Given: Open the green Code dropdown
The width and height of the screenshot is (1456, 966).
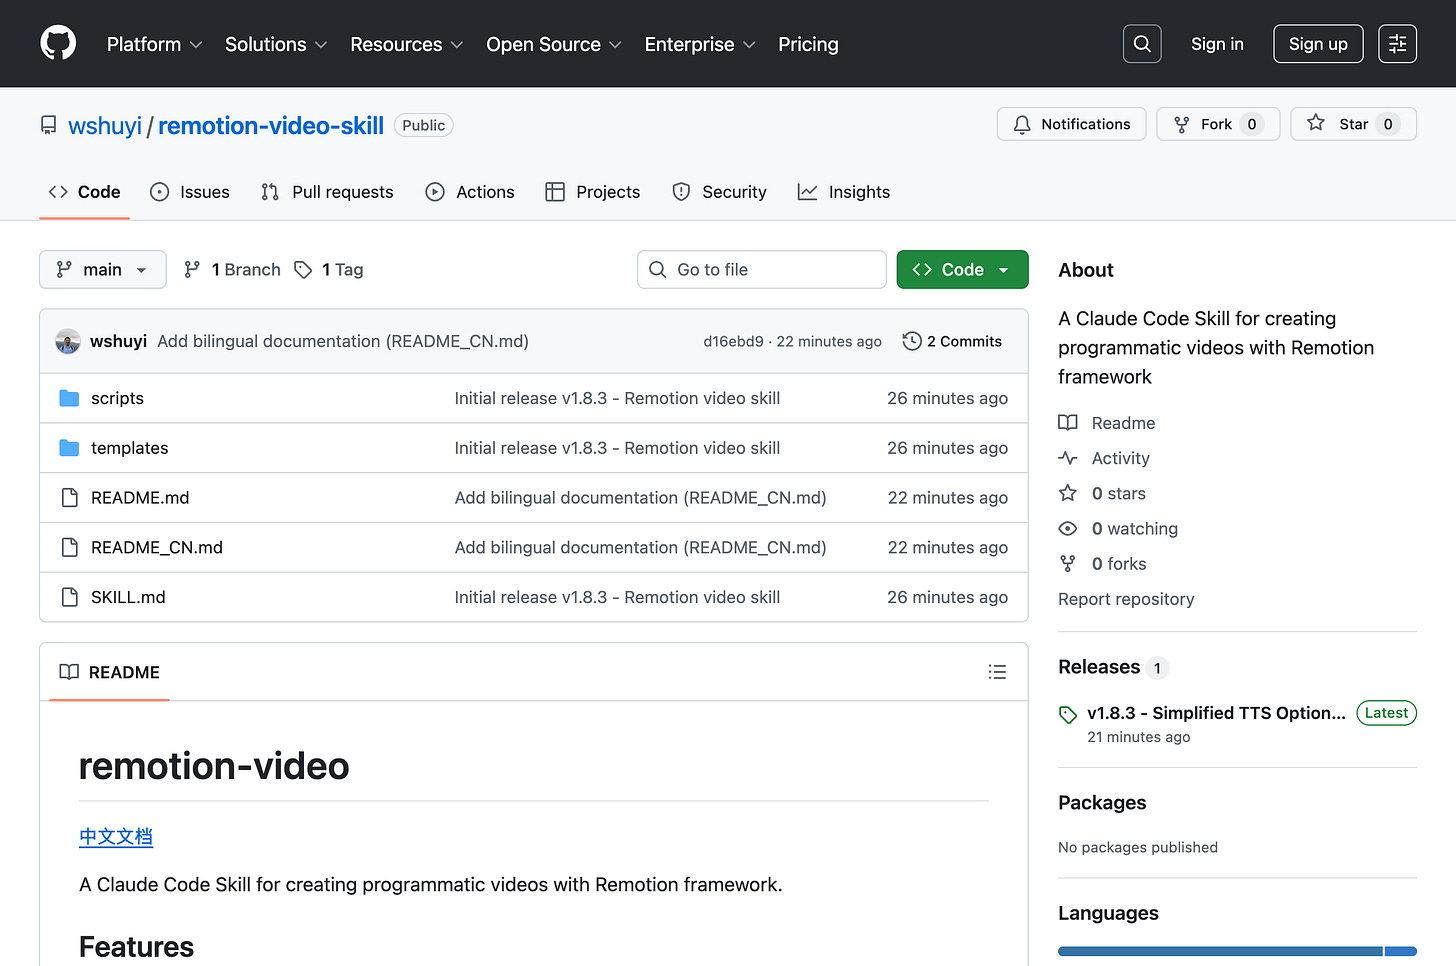Looking at the screenshot, I should point(962,270).
